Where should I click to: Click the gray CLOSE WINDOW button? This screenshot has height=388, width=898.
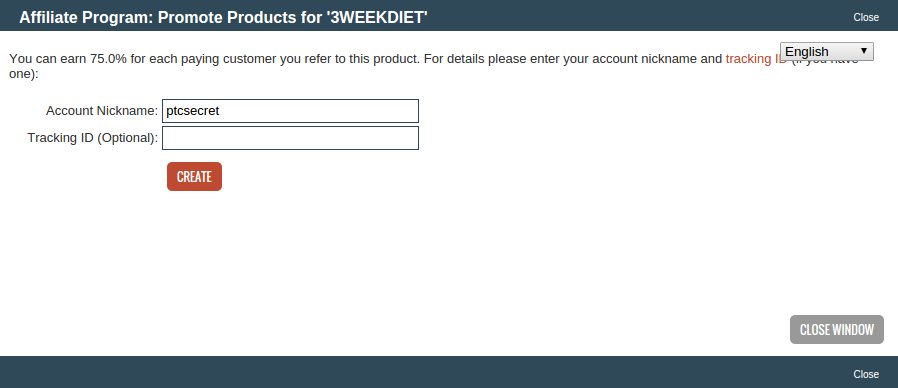click(837, 330)
